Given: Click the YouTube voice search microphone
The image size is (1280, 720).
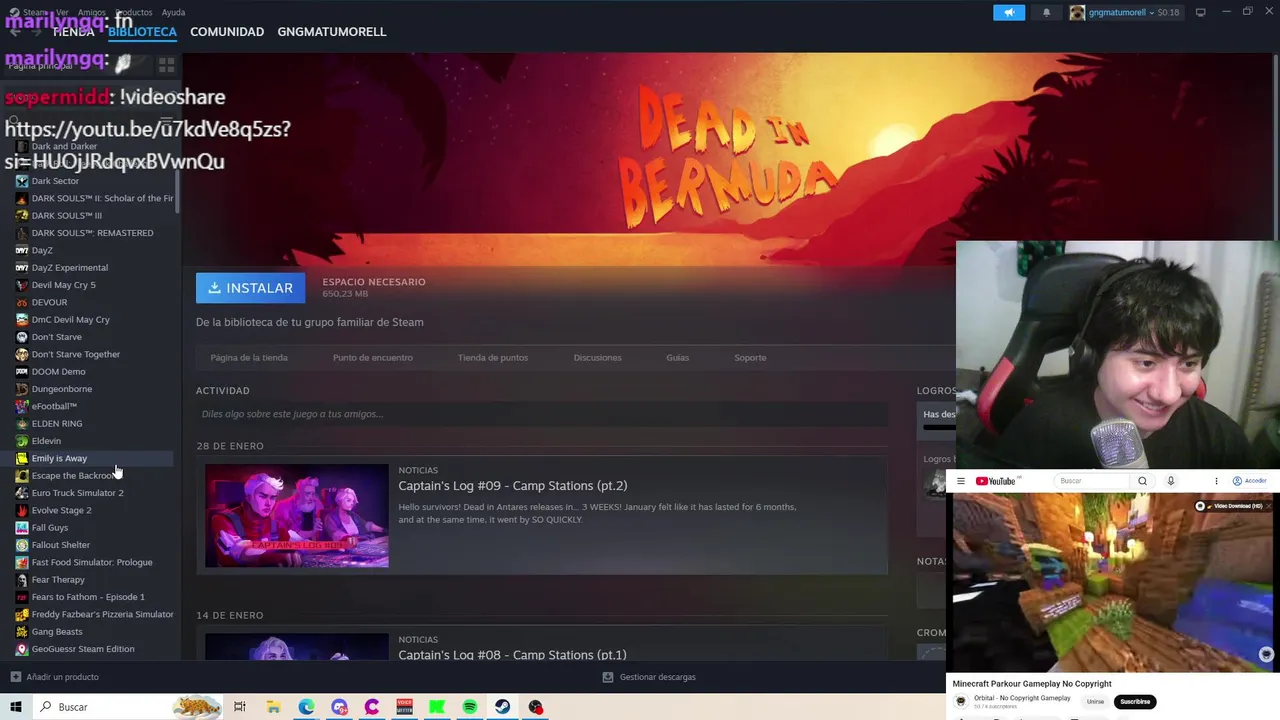Looking at the screenshot, I should coord(1171,481).
